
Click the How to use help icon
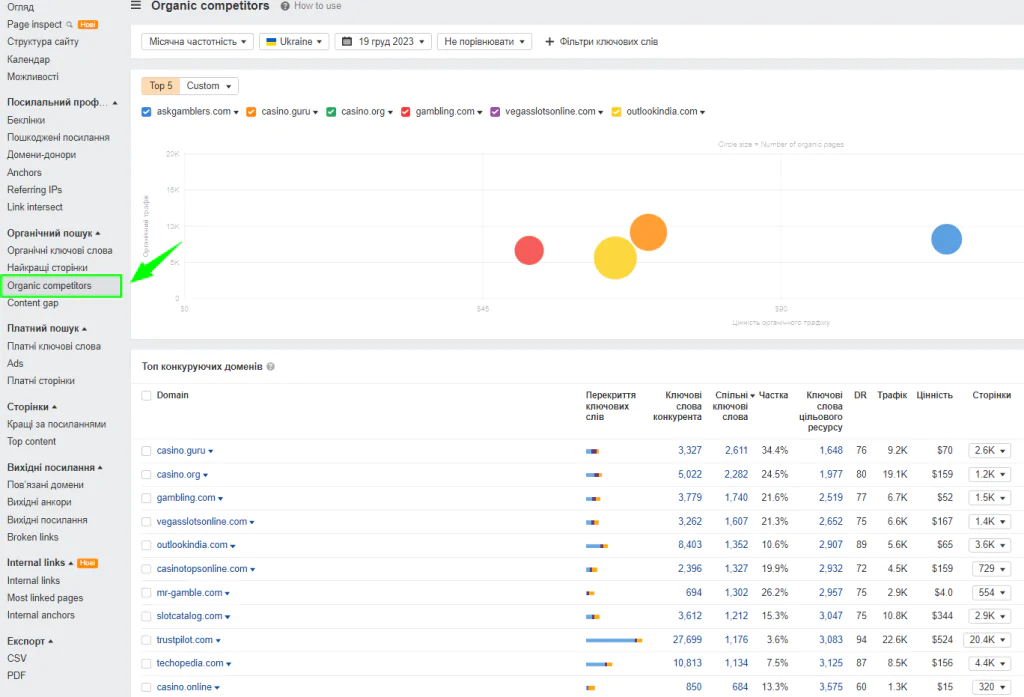pyautogui.click(x=285, y=6)
